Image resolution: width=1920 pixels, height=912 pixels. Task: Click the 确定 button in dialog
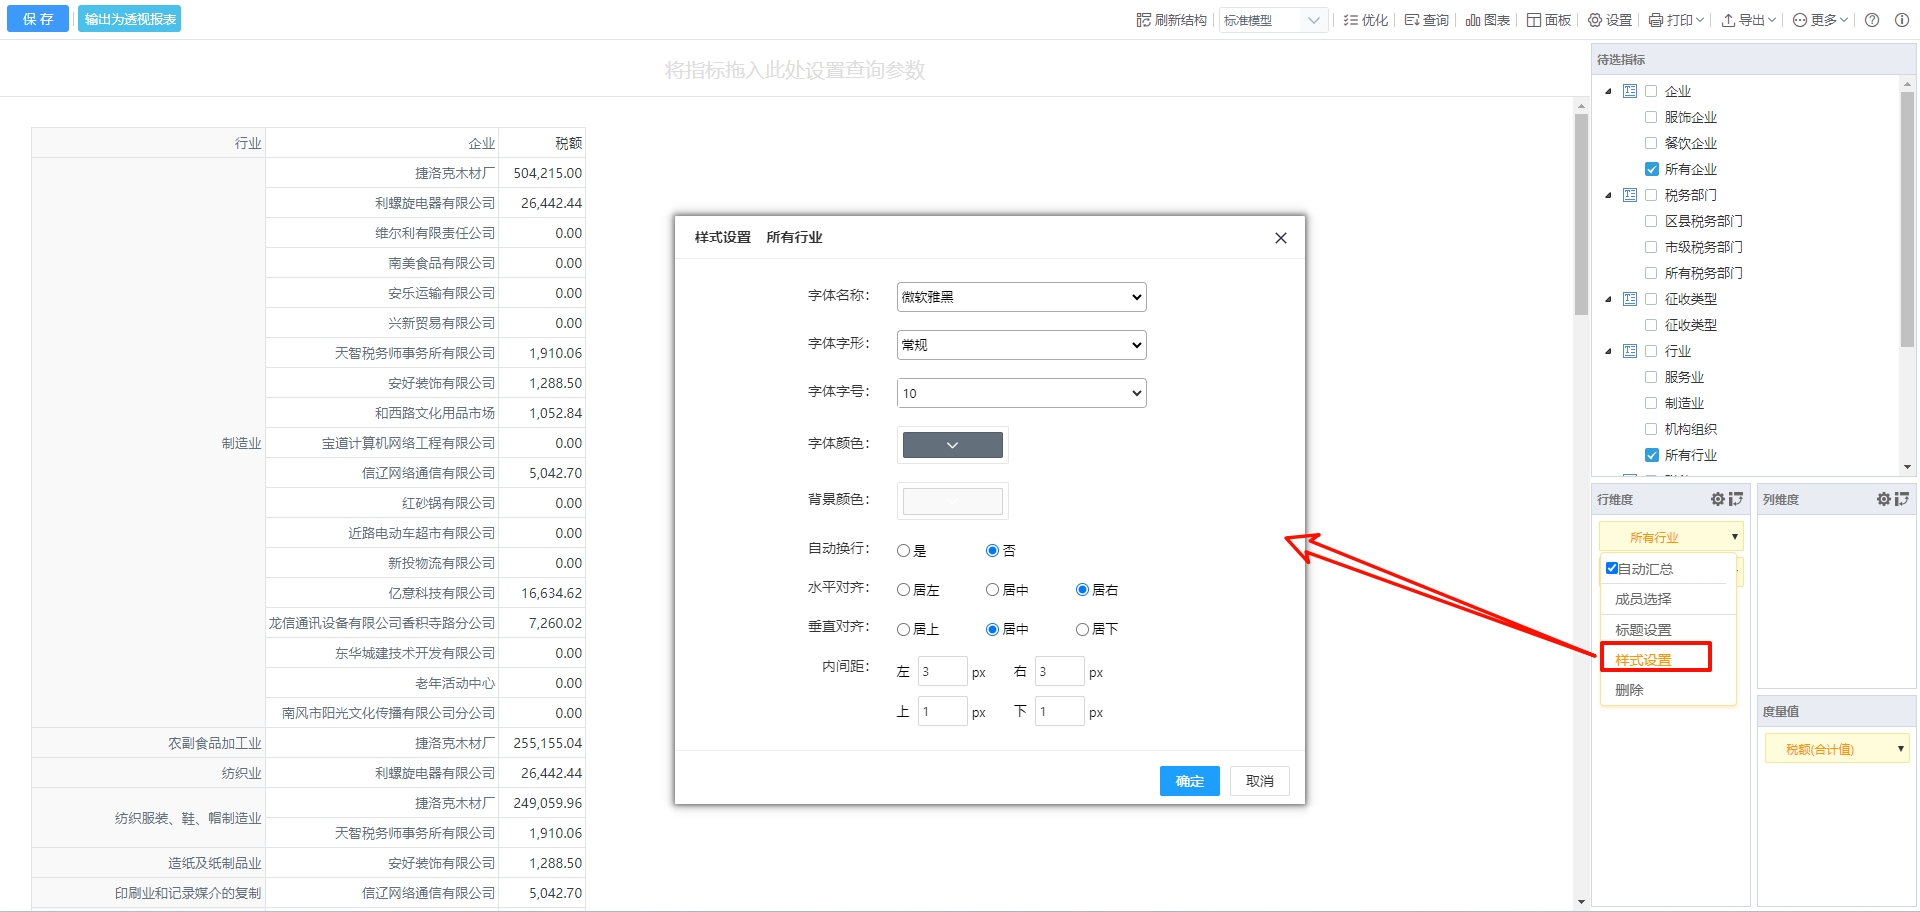(1189, 781)
